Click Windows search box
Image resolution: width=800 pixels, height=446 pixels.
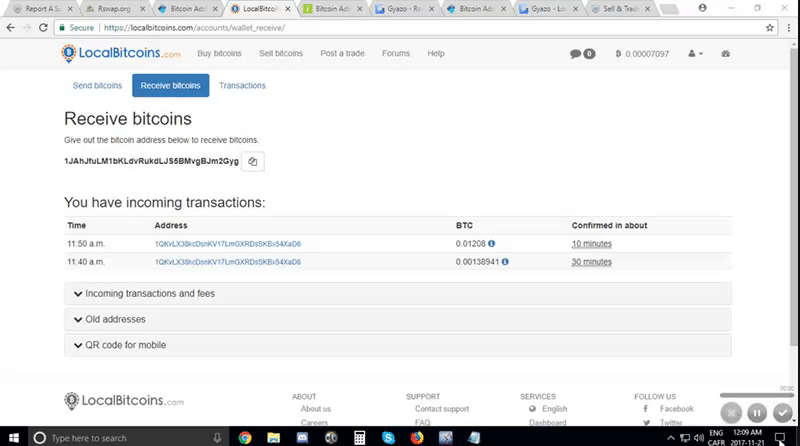click(128, 438)
